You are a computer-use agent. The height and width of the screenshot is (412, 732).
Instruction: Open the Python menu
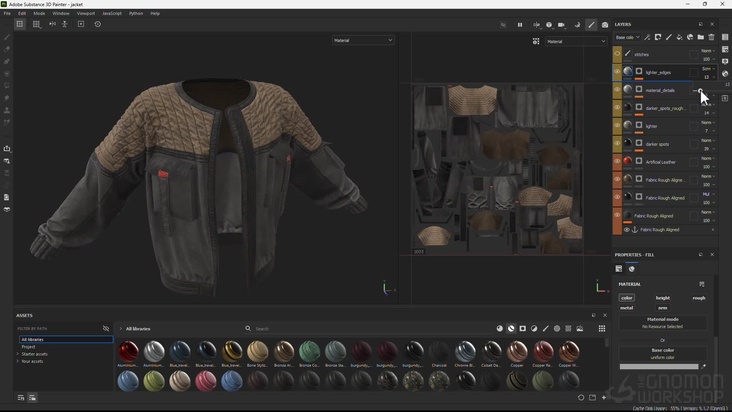[x=136, y=14]
